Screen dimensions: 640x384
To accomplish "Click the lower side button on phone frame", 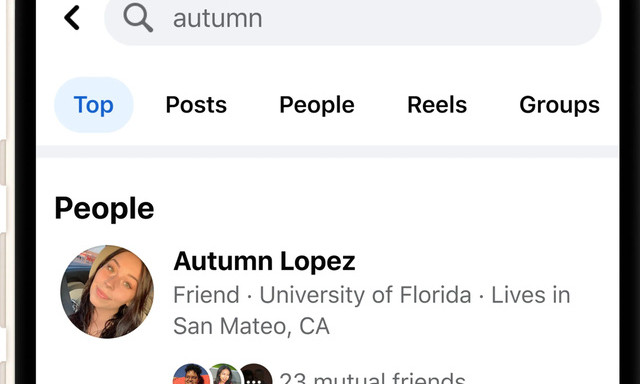I will [3, 280].
